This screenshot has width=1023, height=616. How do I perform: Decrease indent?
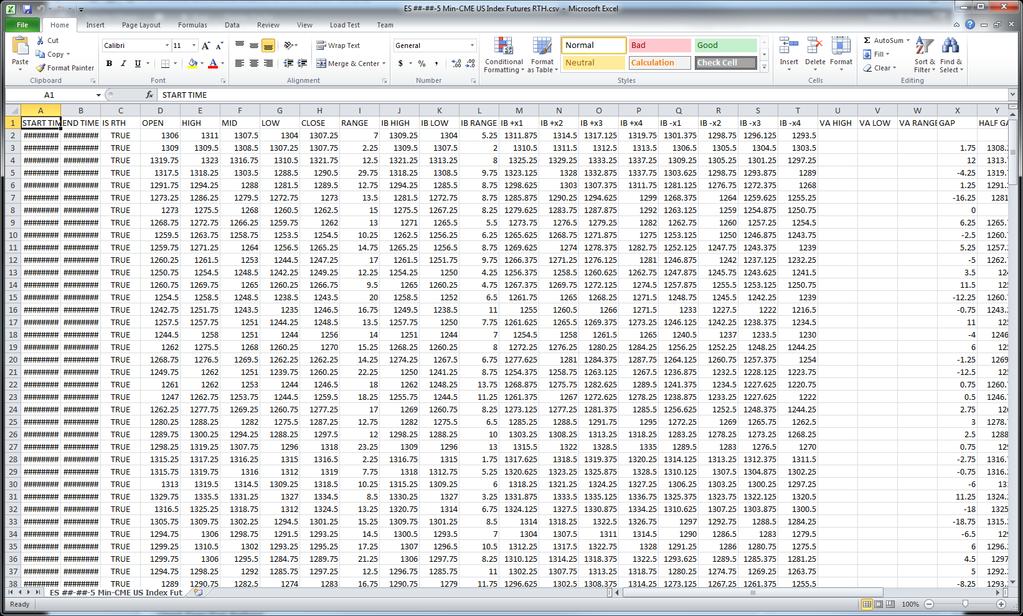tap(288, 63)
